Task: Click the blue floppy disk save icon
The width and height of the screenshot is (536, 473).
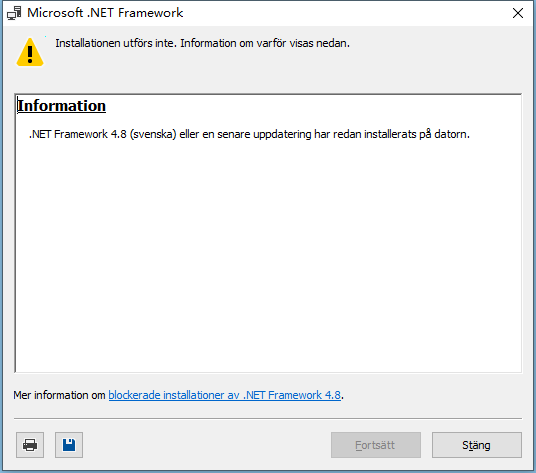Action: point(69,445)
